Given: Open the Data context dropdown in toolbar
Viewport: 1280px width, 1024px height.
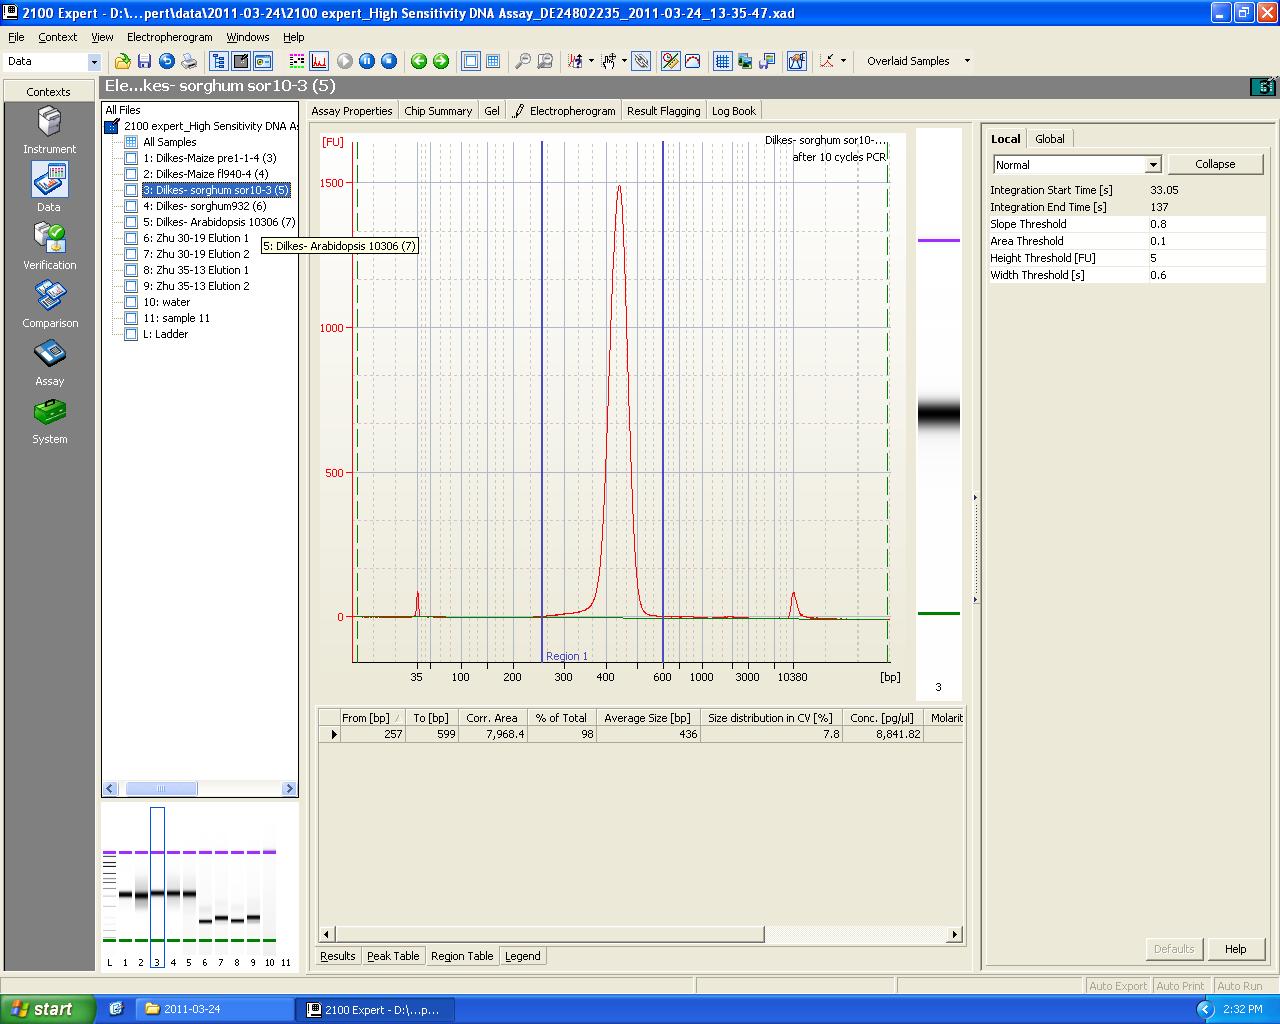Looking at the screenshot, I should point(94,62).
